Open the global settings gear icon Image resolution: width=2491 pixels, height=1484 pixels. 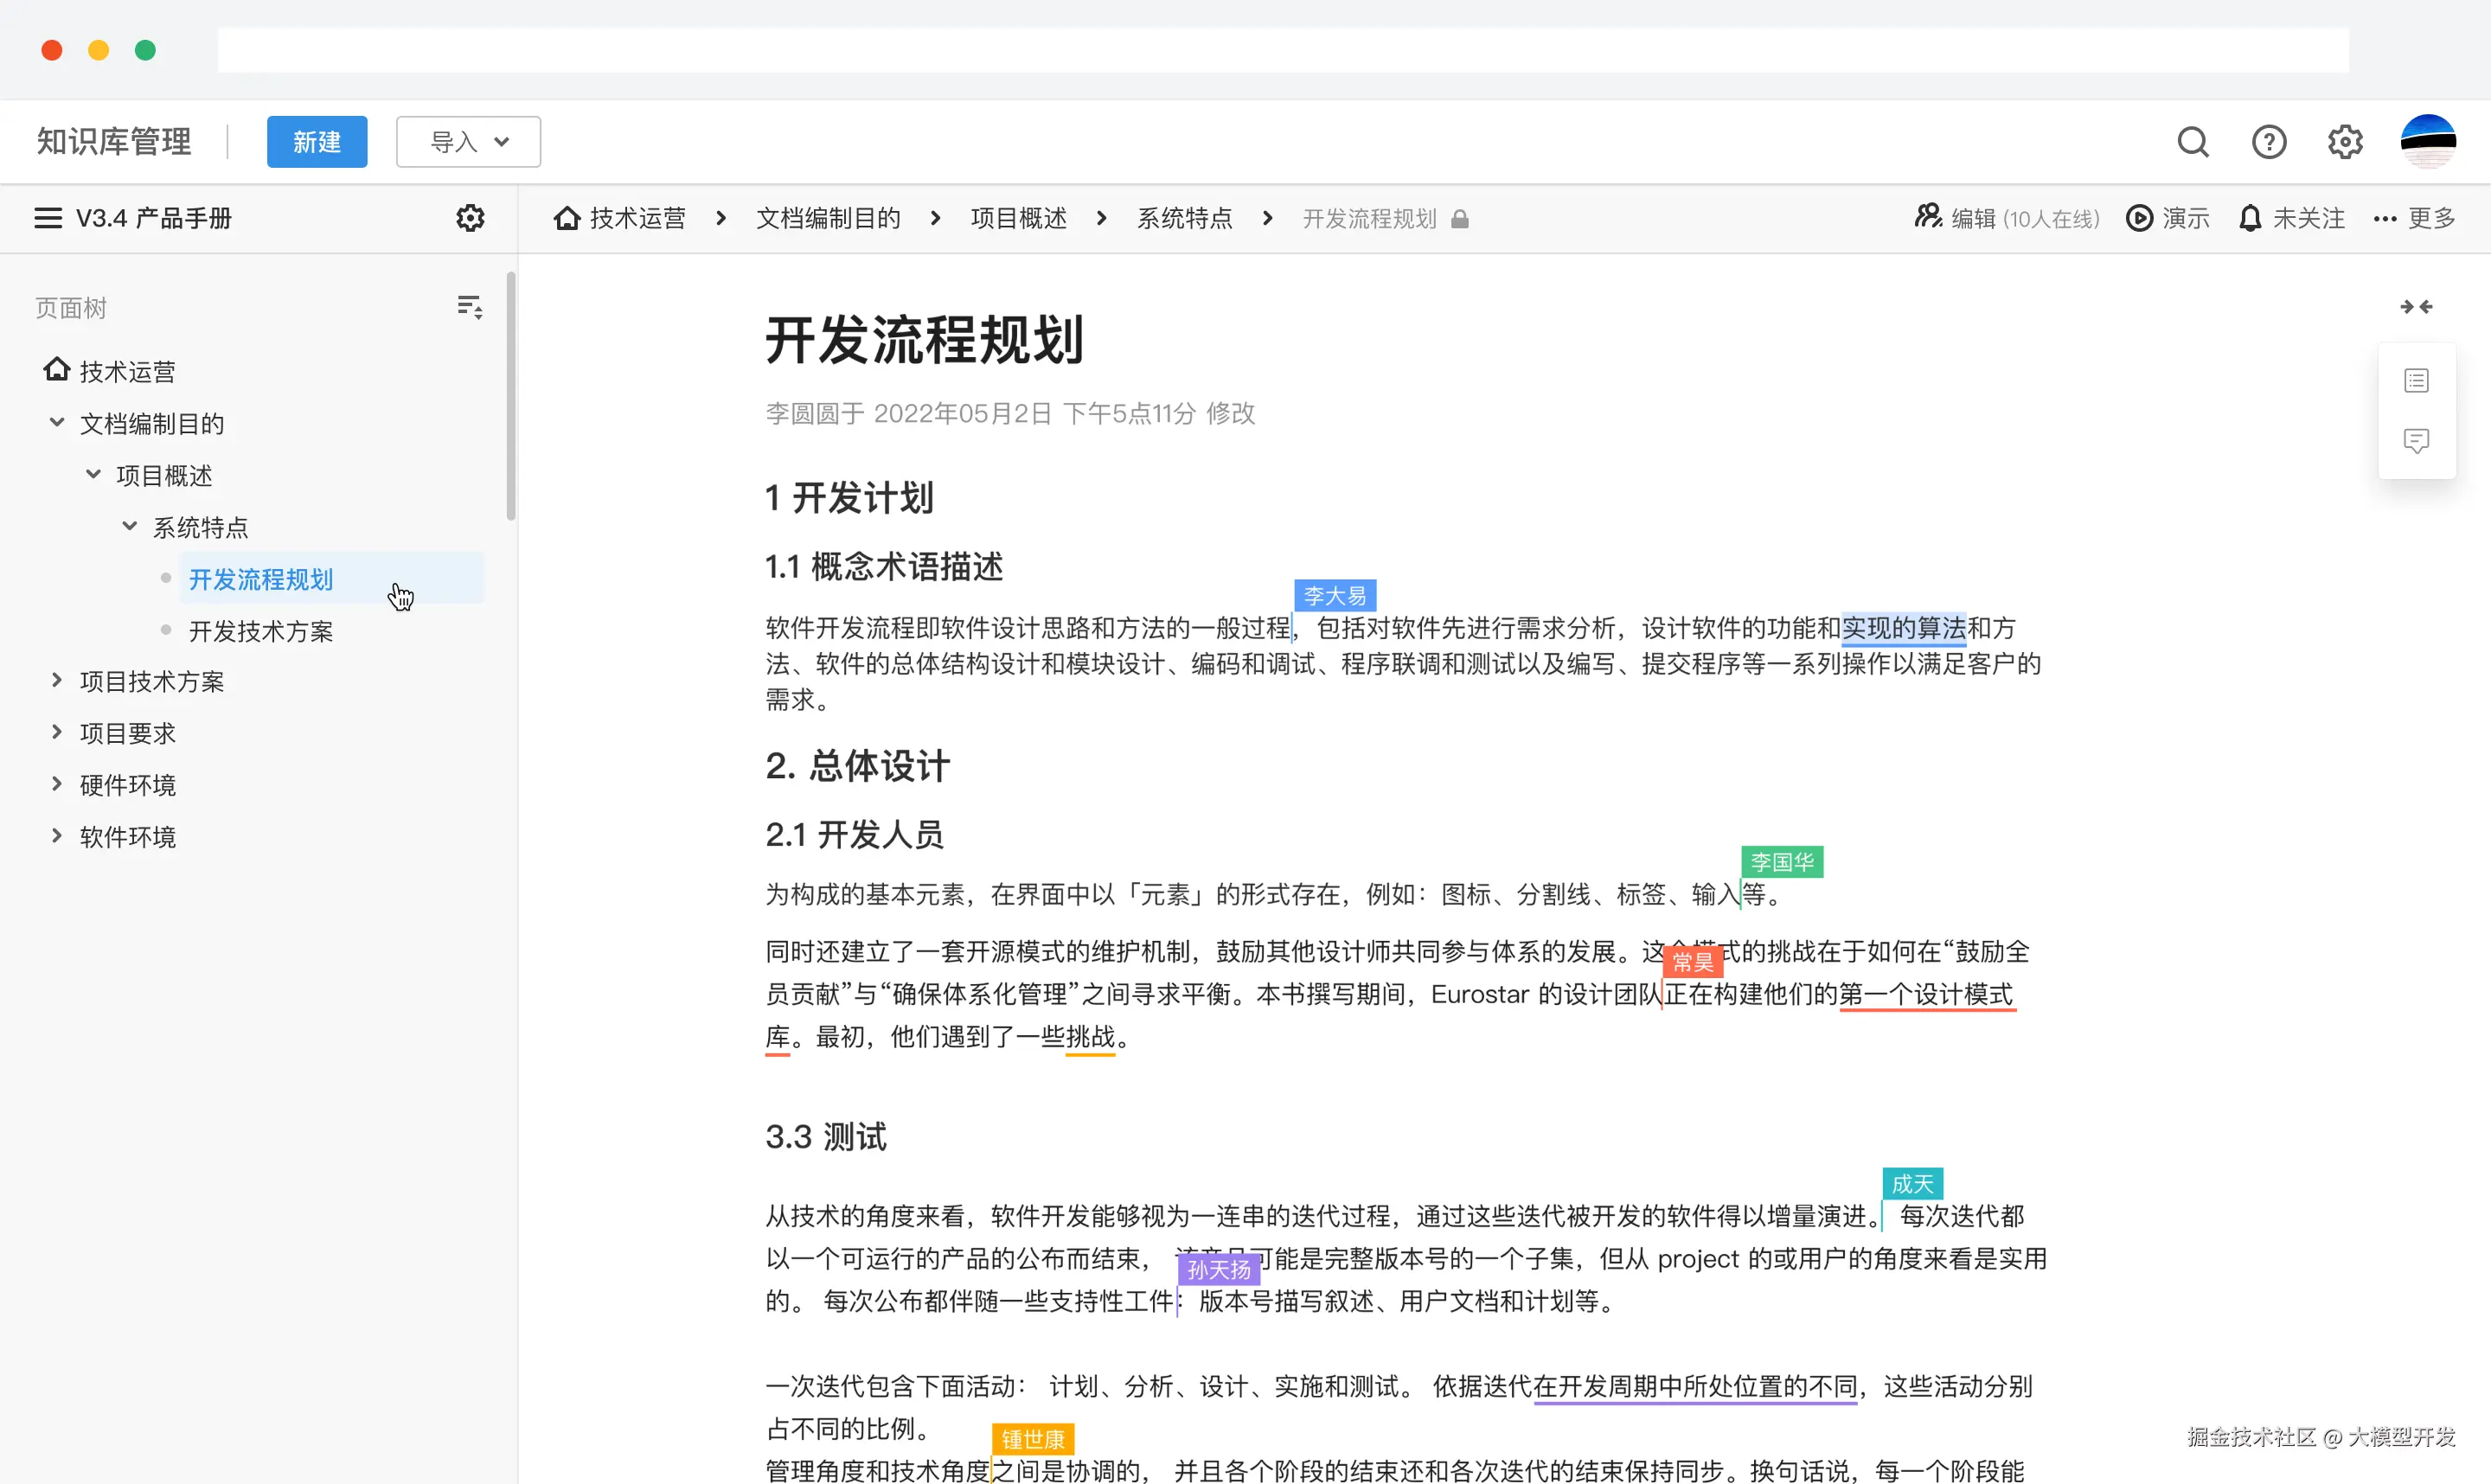[x=2344, y=141]
